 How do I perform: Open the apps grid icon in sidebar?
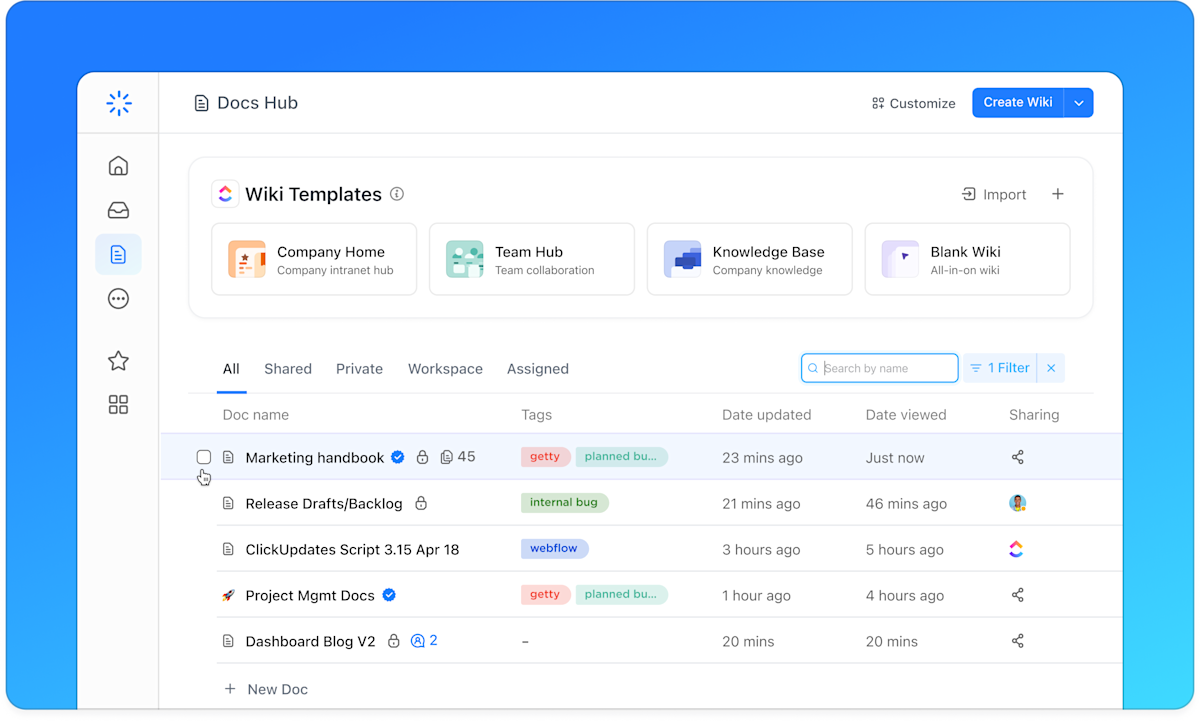point(118,404)
